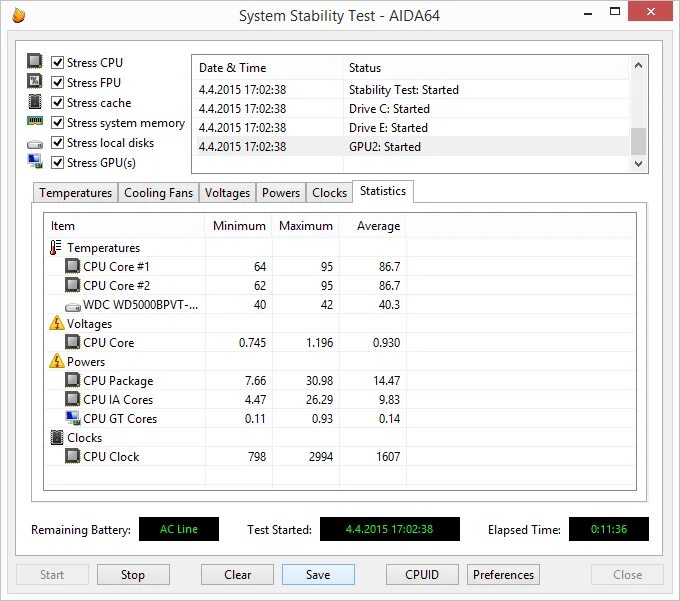Click the 2994 maximum clock value

coord(321,457)
